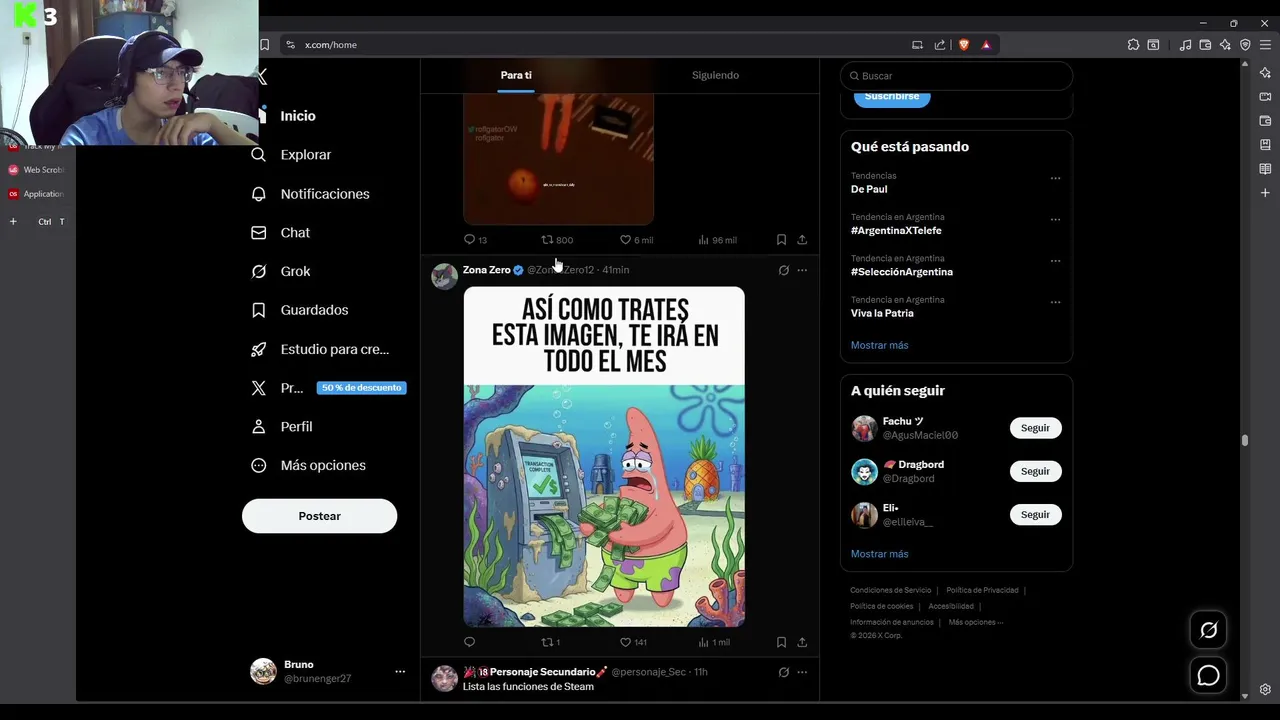Repost the post with 800 reposts
The height and width of the screenshot is (720, 1280).
(x=557, y=240)
